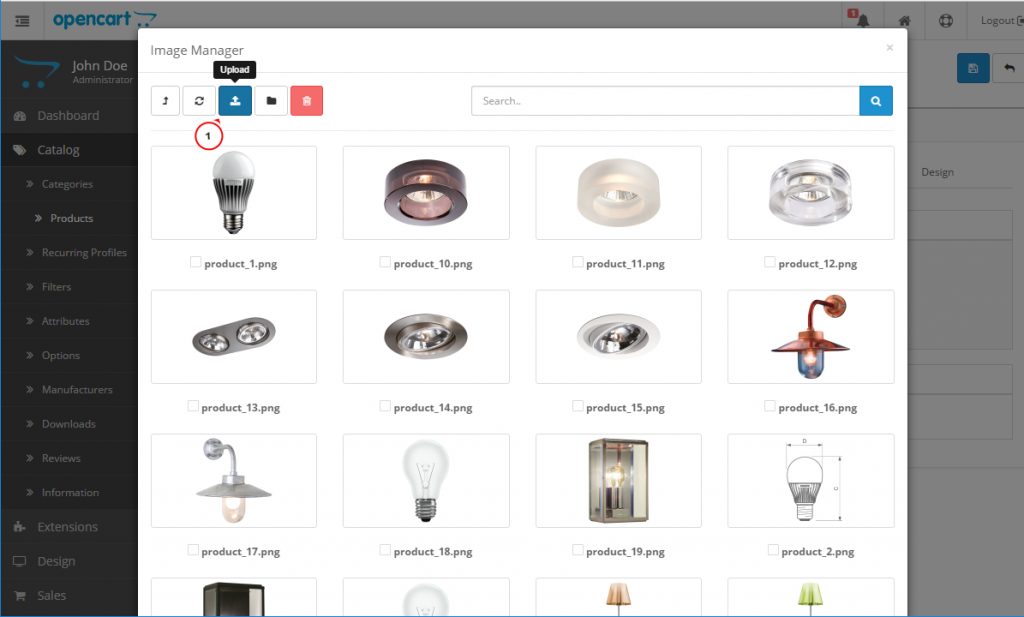
Task: Click the Extensions puzzle icon
Action: tap(20, 527)
